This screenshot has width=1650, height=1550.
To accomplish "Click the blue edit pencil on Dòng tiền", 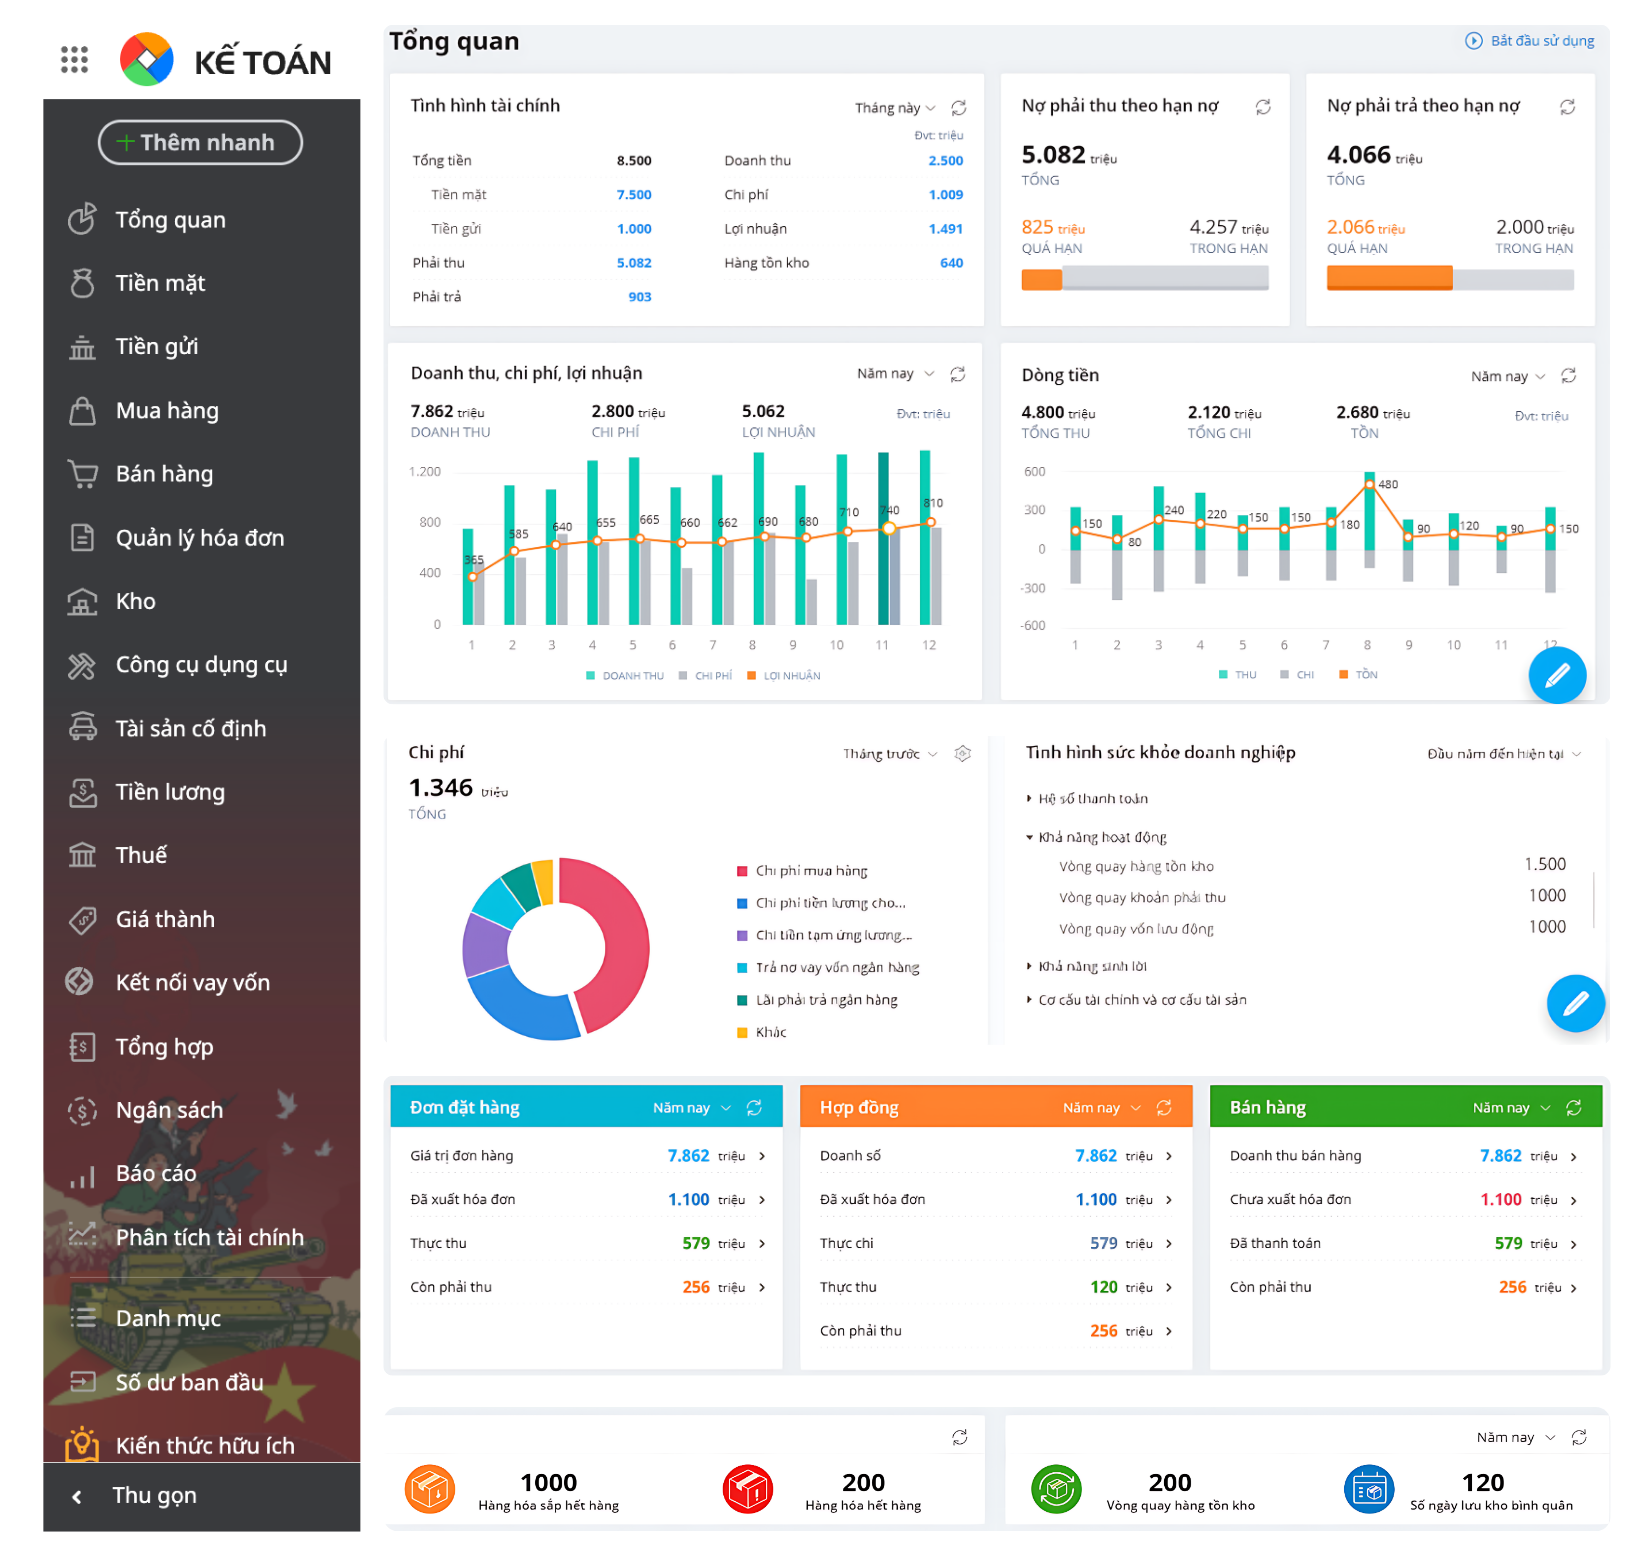I will [x=1557, y=676].
